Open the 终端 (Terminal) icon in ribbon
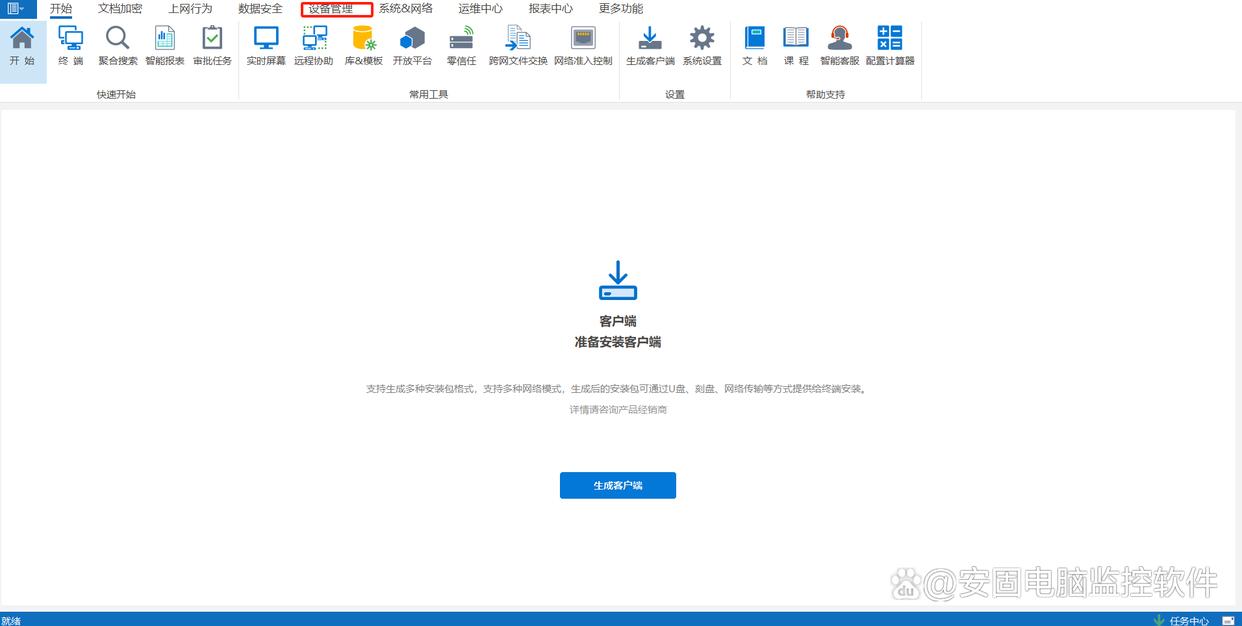The width and height of the screenshot is (1242, 626). coord(71,46)
